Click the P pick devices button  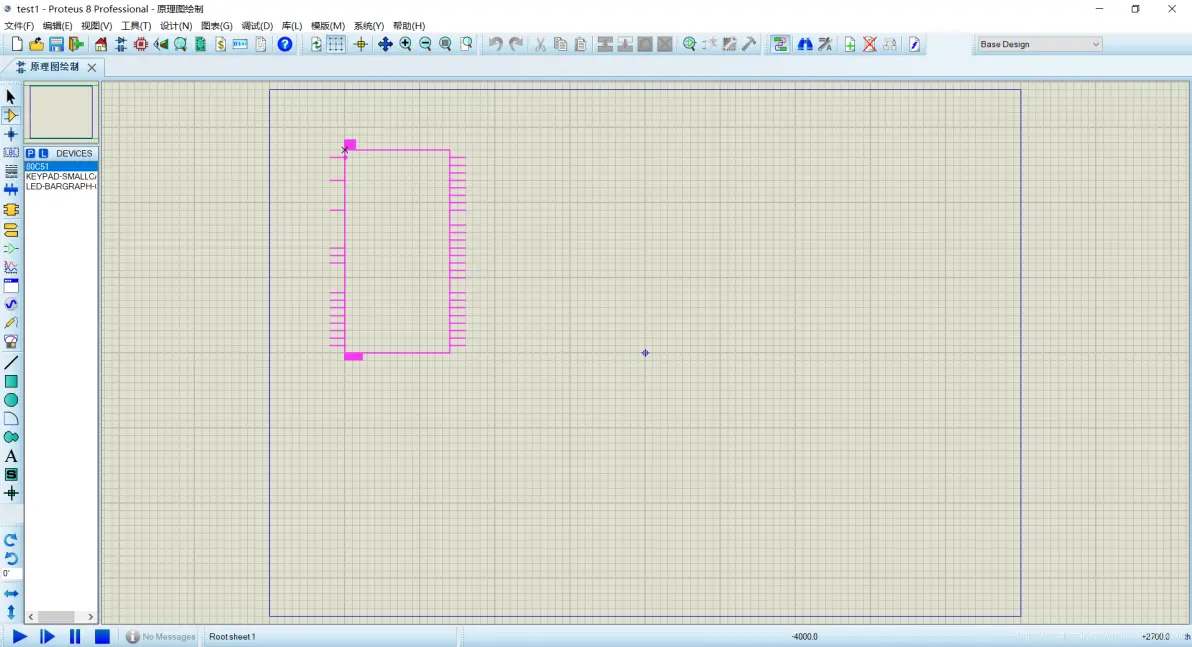click(x=30, y=153)
